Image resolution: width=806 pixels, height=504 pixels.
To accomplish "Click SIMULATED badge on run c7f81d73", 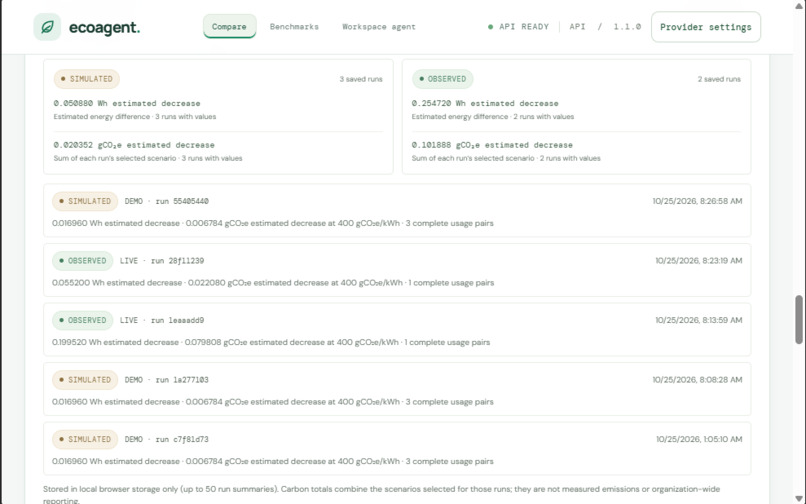I will (x=85, y=439).
